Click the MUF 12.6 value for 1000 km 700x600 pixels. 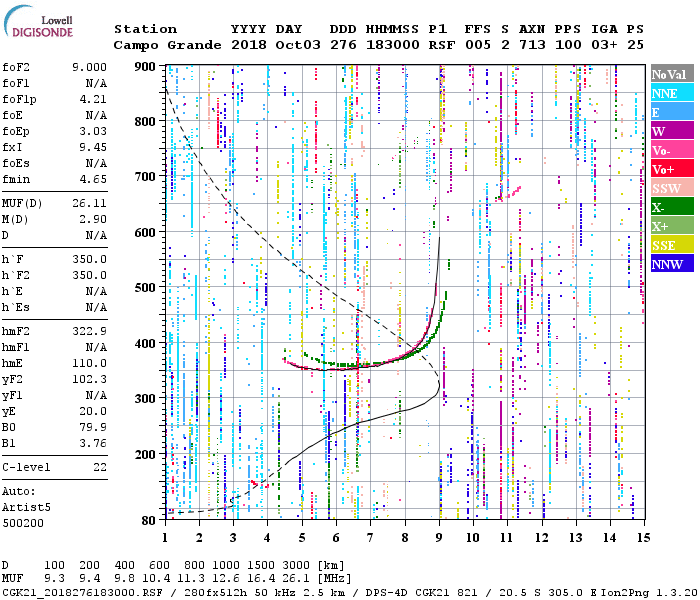[x=226, y=579]
